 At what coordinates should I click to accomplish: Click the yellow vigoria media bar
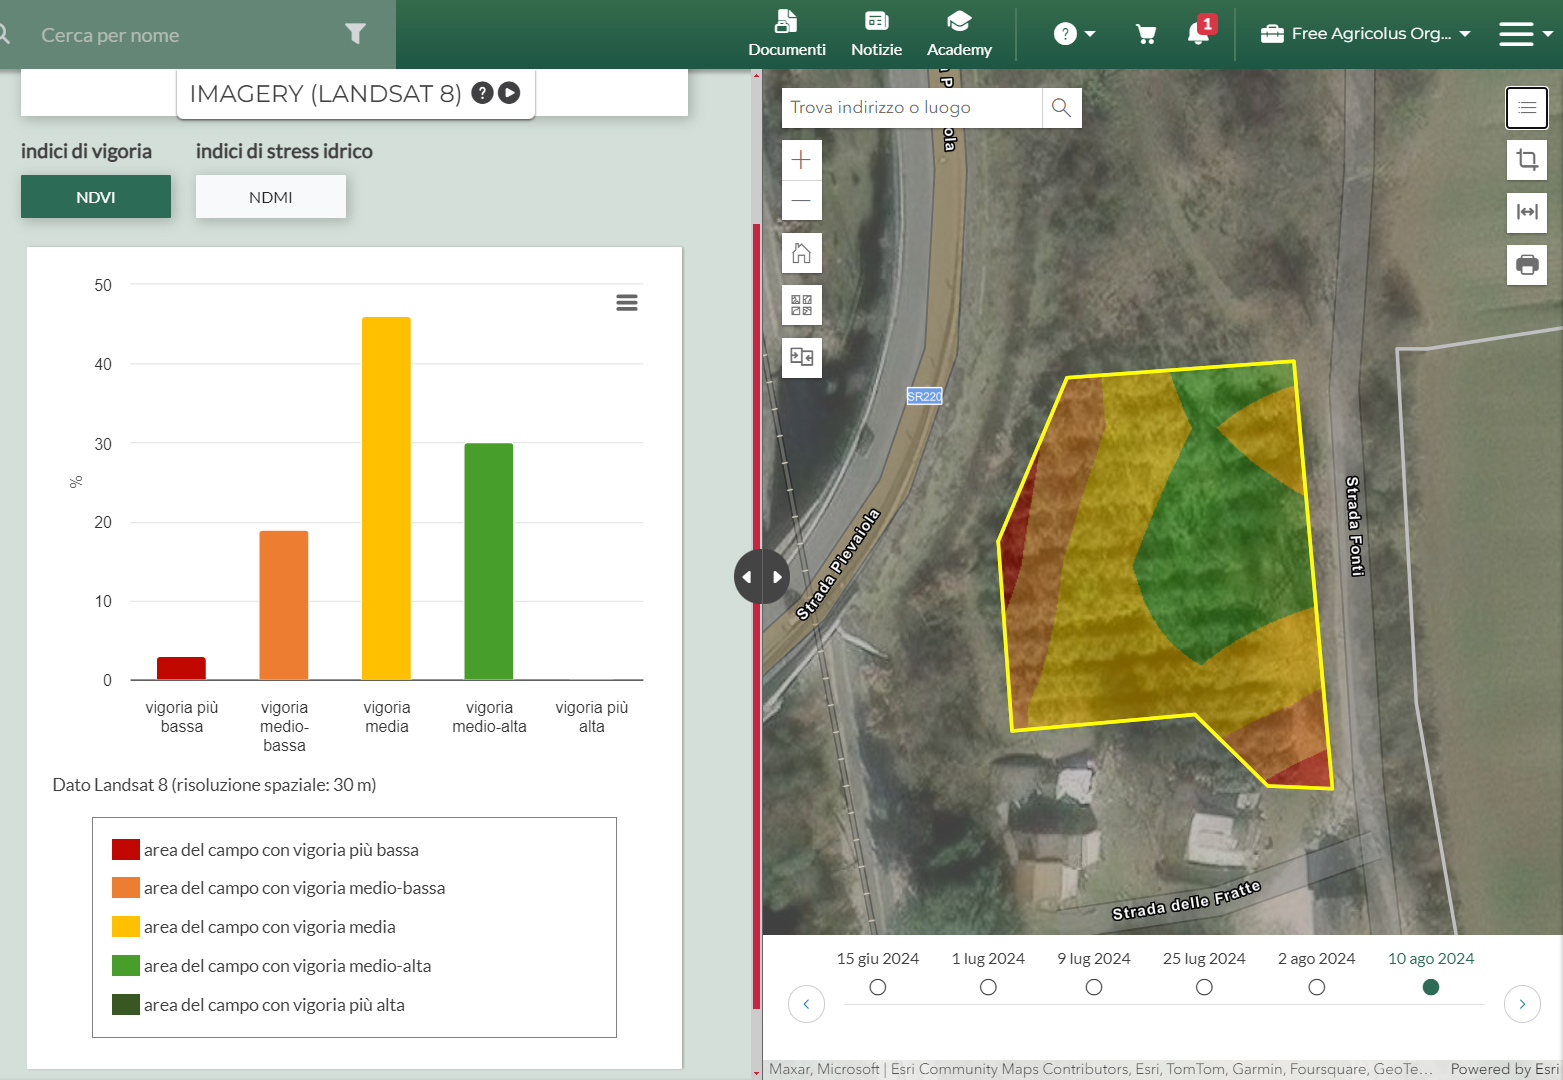pyautogui.click(x=386, y=498)
